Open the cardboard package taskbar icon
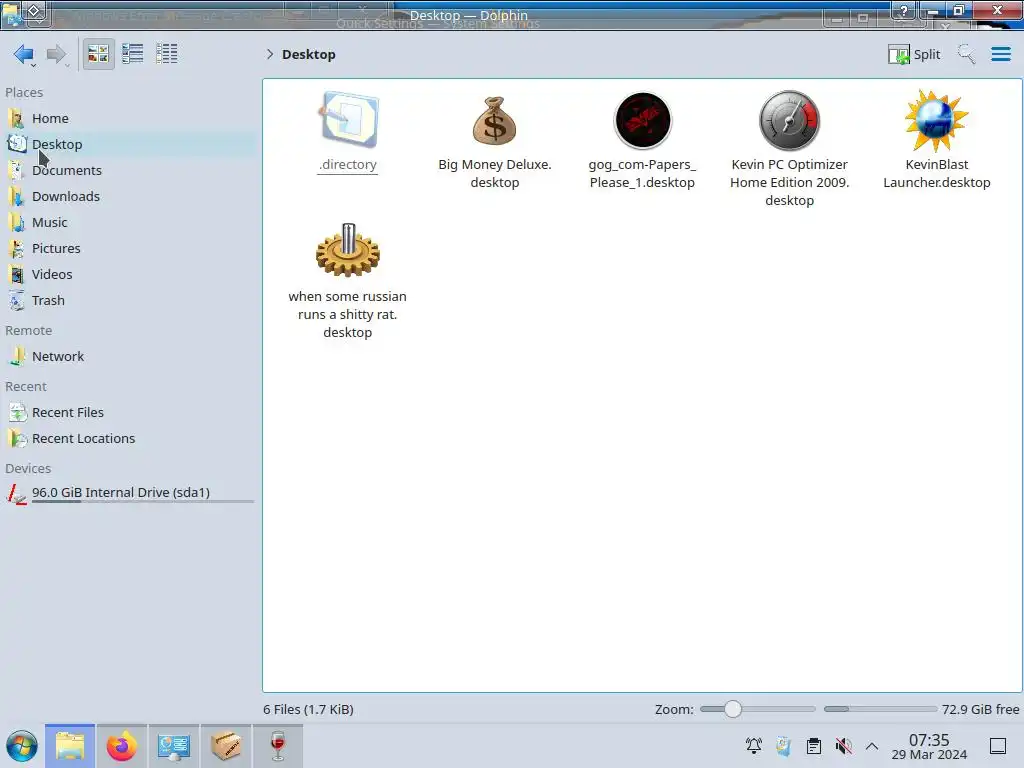This screenshot has height=768, width=1024. (226, 746)
